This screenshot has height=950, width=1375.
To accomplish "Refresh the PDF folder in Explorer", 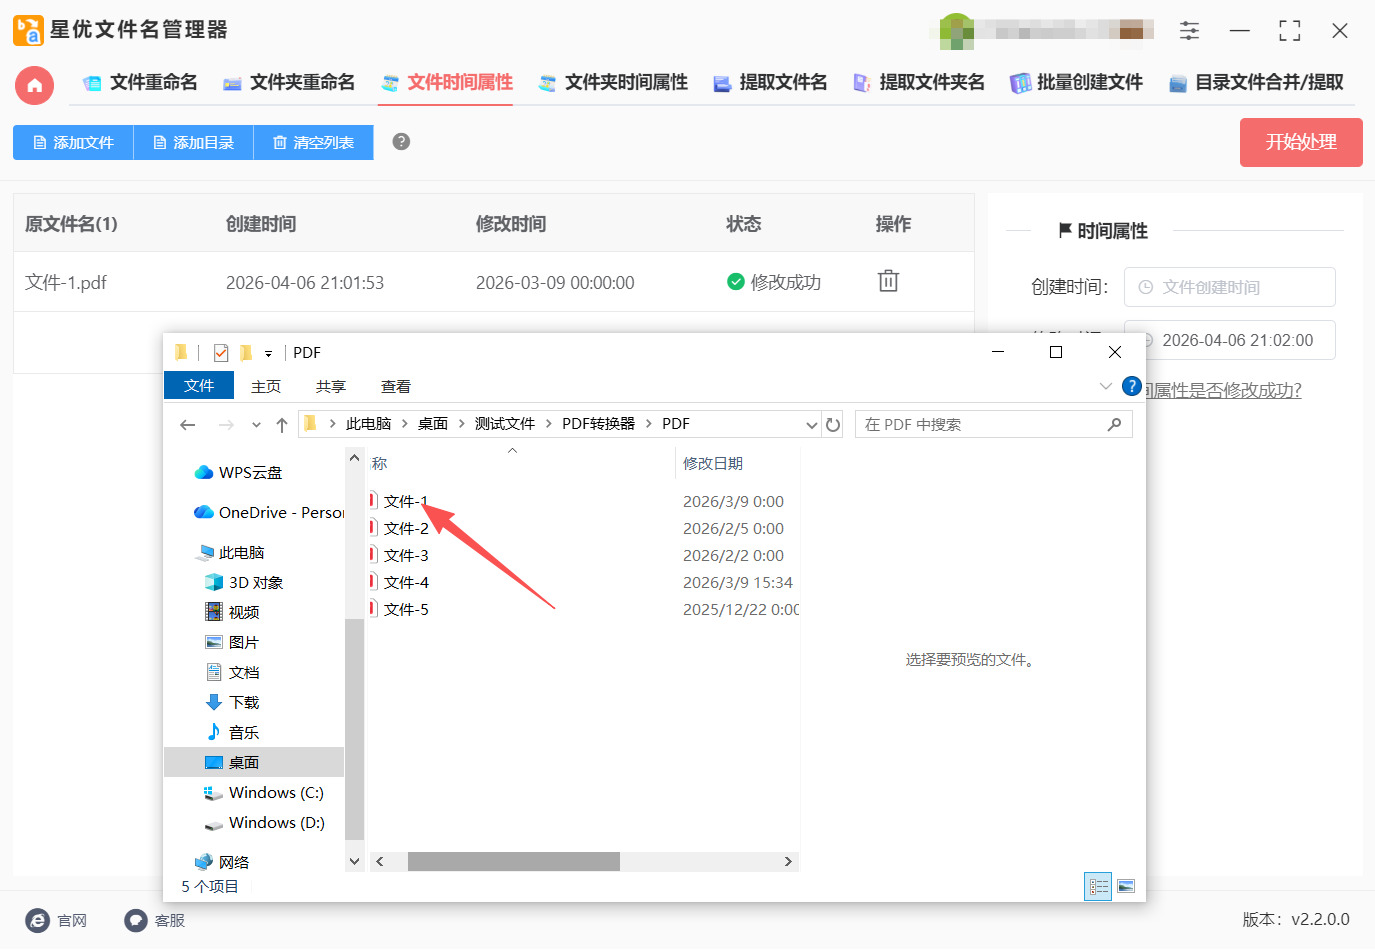I will (x=833, y=425).
